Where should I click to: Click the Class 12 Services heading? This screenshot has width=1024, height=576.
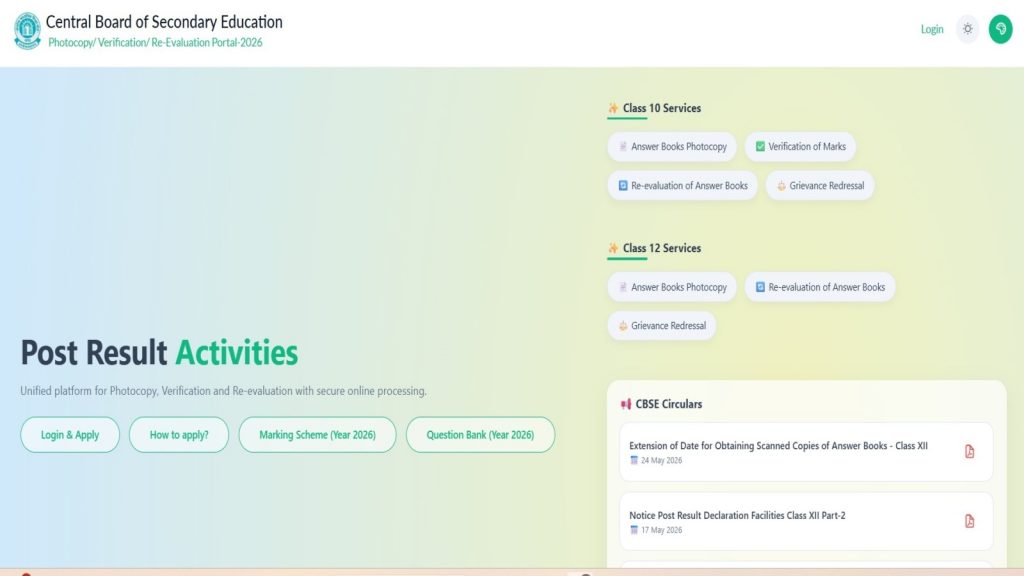(662, 248)
